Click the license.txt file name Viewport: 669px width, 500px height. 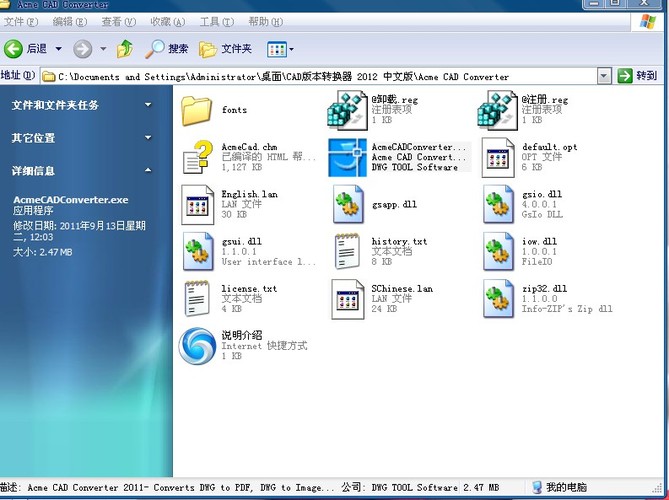point(249,289)
